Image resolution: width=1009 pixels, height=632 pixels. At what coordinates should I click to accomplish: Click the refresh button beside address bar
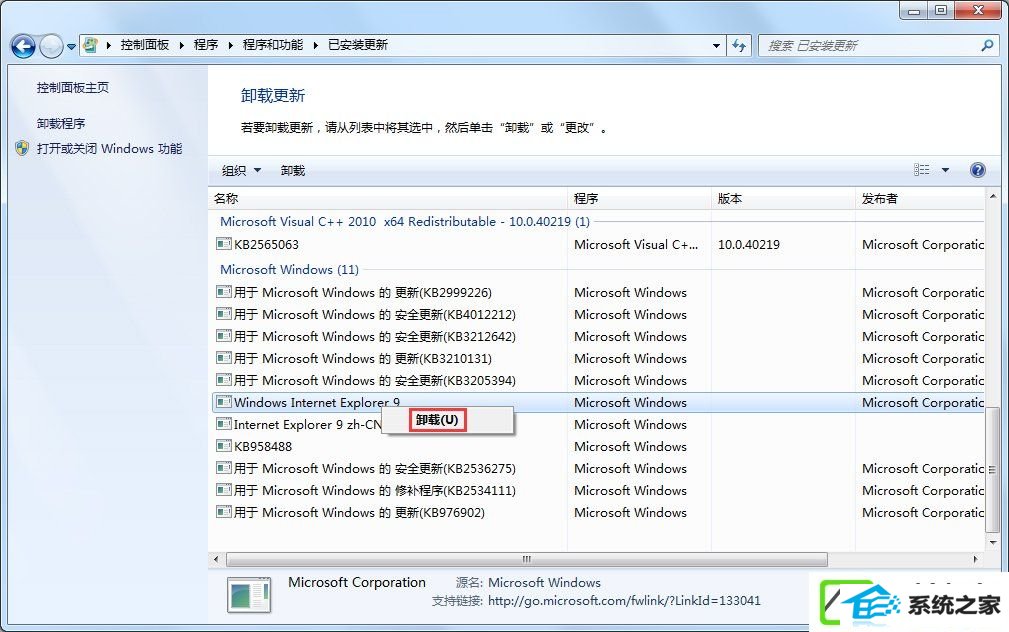739,46
